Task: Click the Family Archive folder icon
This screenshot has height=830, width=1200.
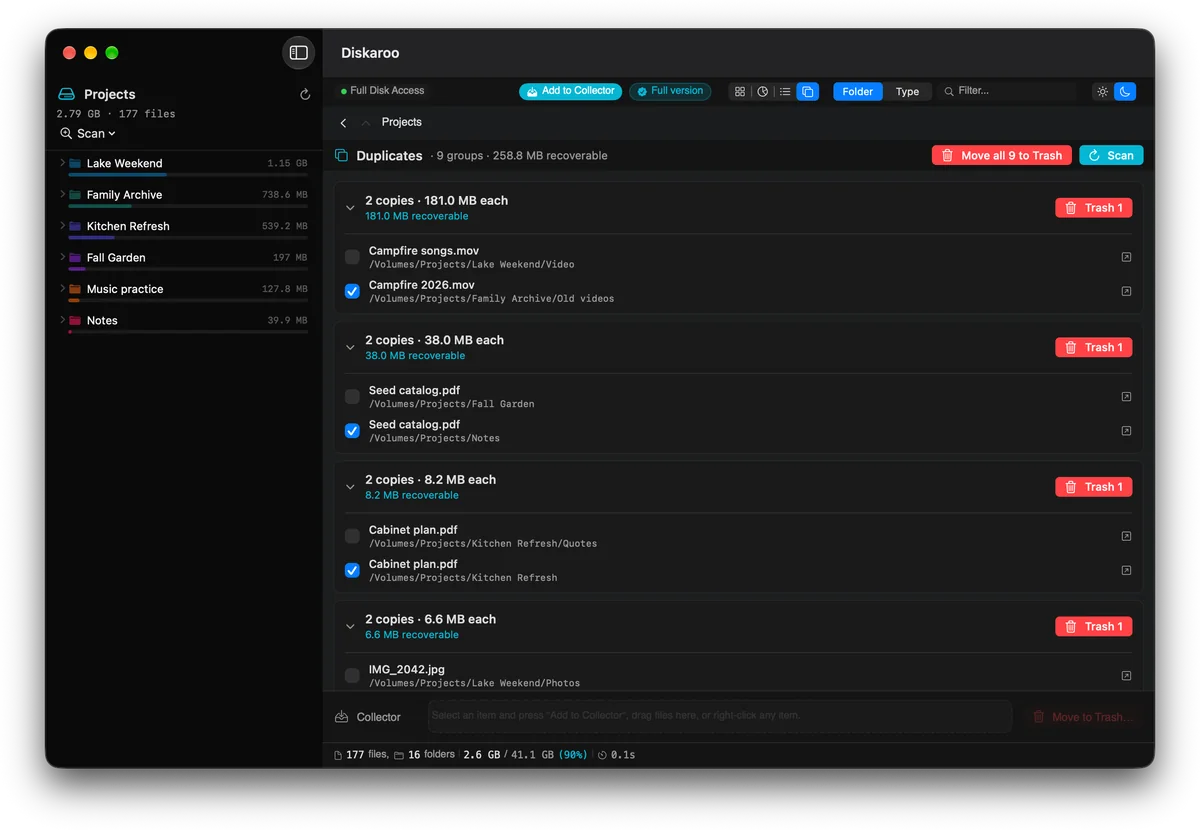Action: tap(75, 195)
